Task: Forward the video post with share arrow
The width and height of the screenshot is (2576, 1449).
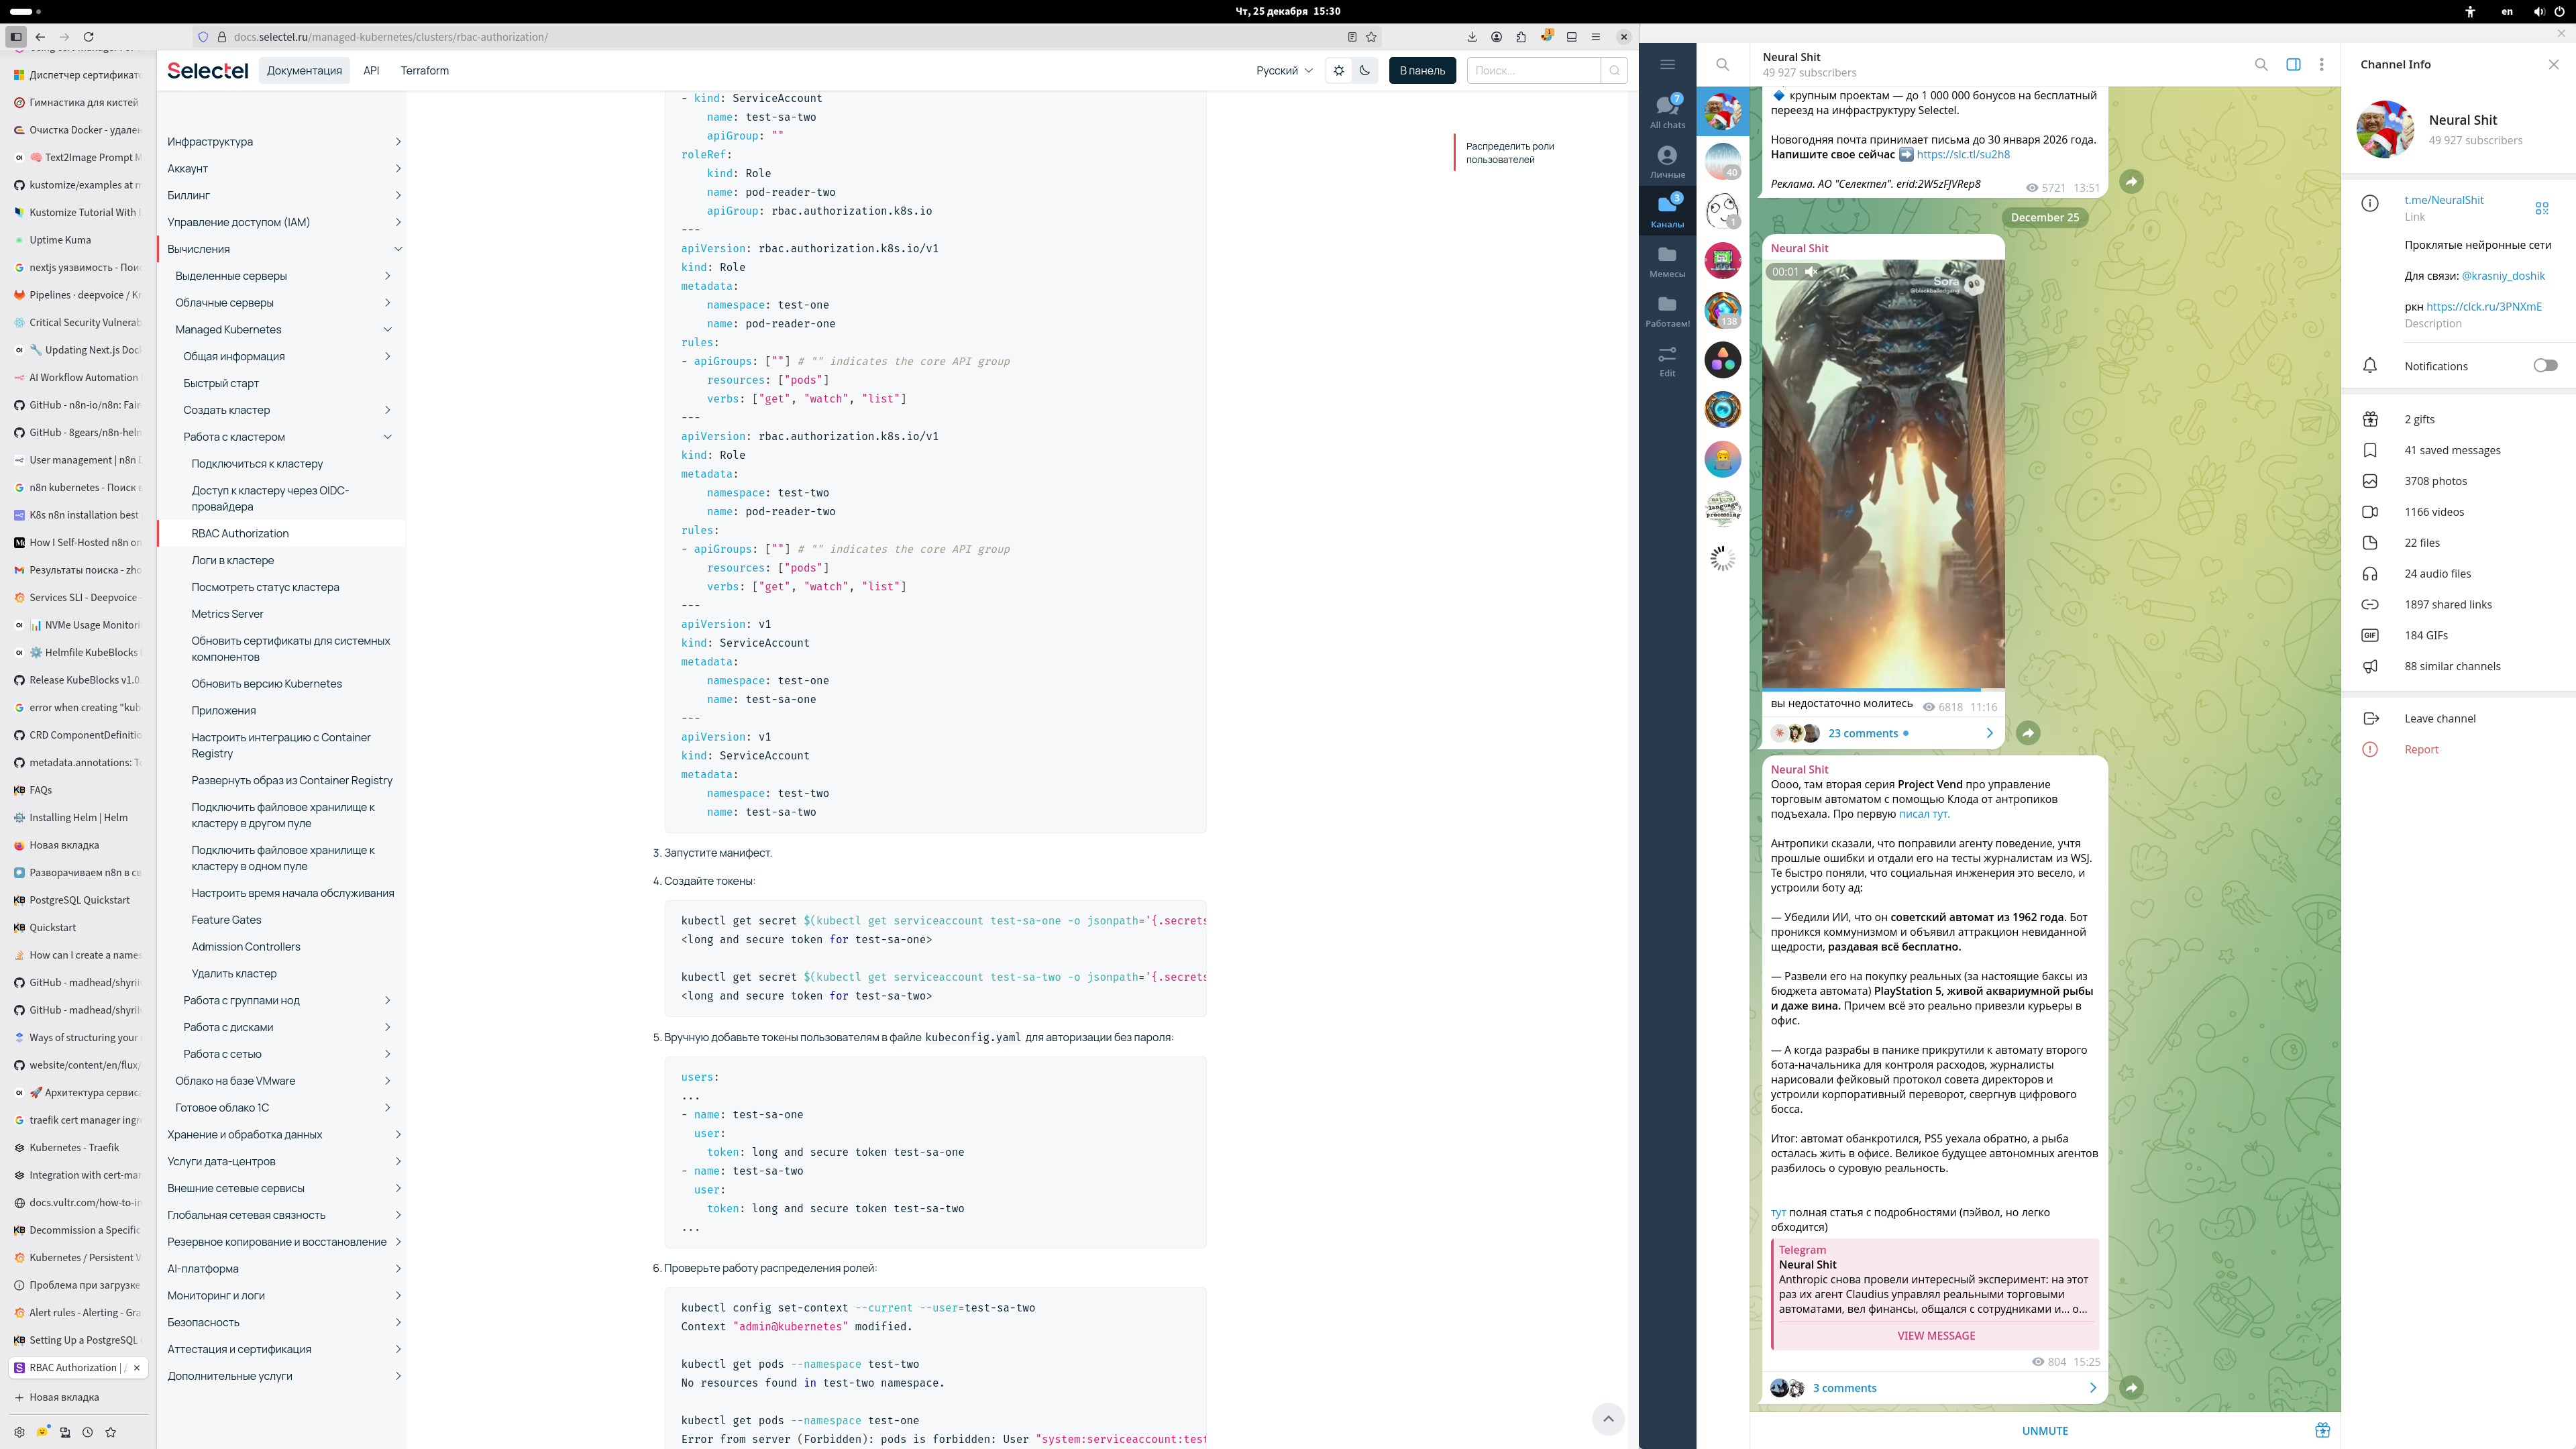Action: pyautogui.click(x=2027, y=733)
